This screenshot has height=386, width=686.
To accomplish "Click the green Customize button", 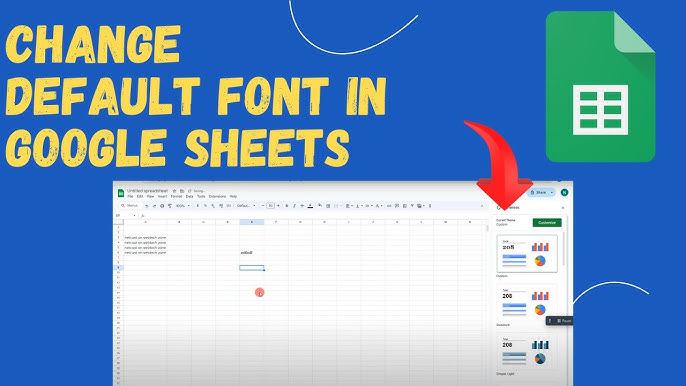I will pos(547,223).
